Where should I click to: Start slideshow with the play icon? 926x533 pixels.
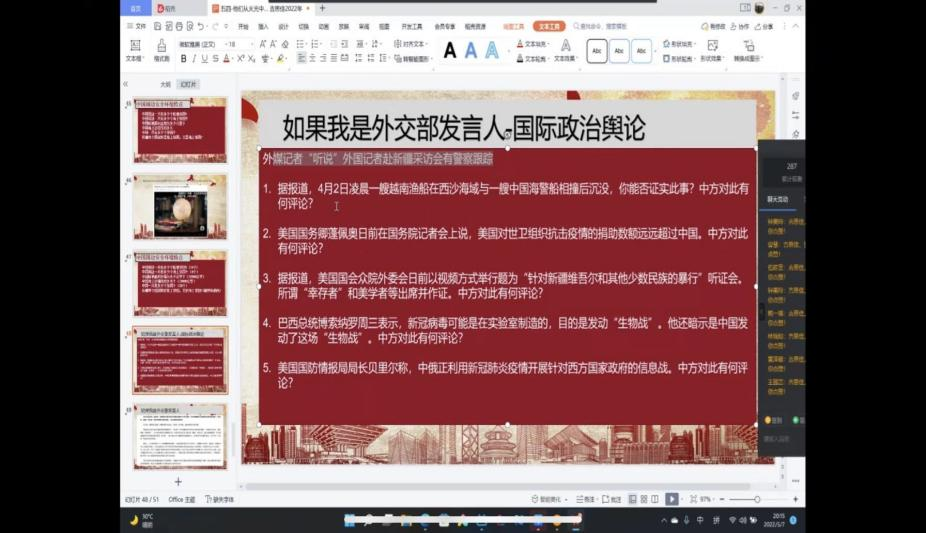(x=672, y=499)
